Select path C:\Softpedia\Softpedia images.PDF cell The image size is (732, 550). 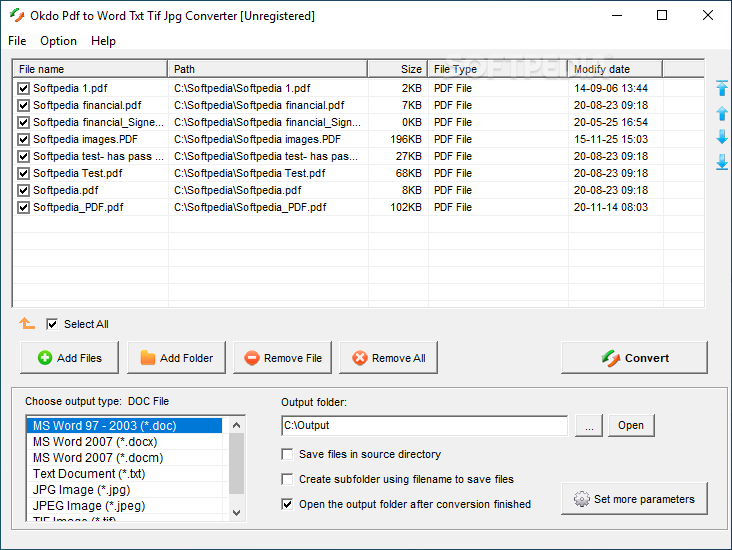268,139
